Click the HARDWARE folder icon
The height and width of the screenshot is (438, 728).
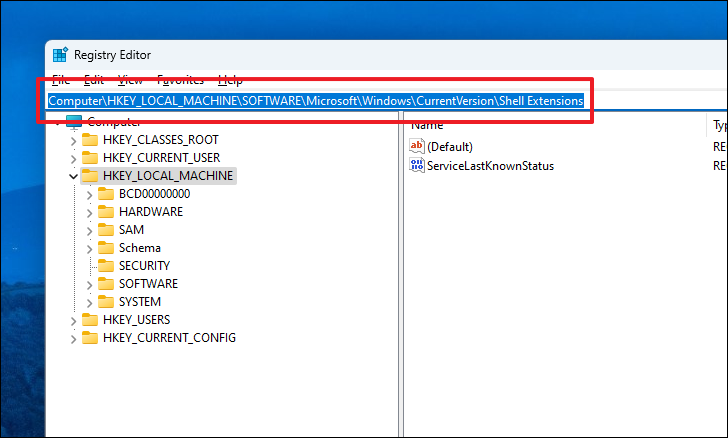106,212
